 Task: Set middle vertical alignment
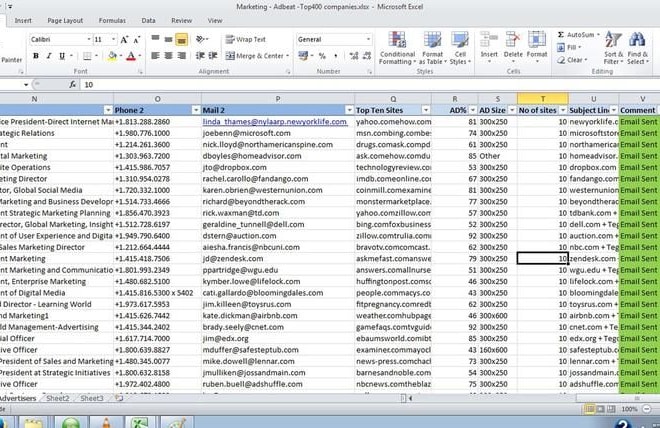(168, 39)
